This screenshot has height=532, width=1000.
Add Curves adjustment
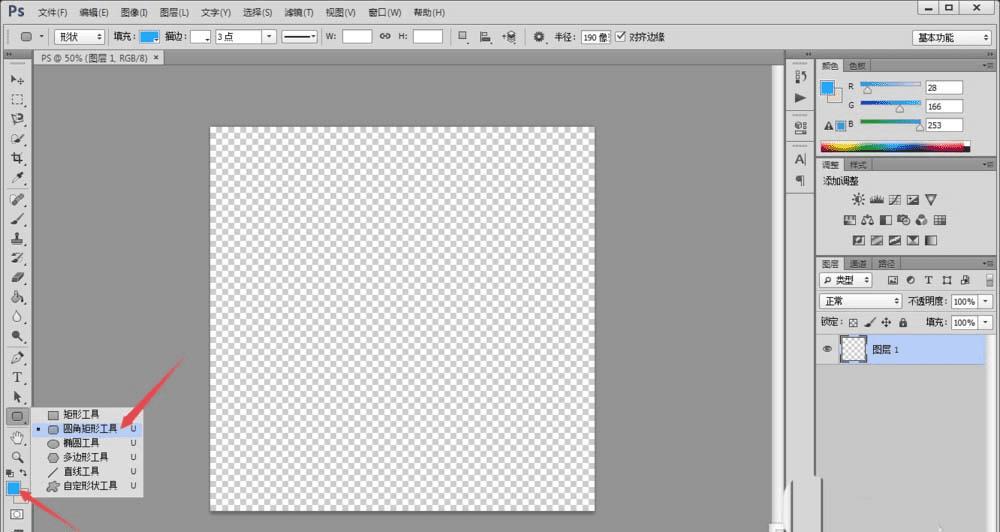pyautogui.click(x=895, y=200)
